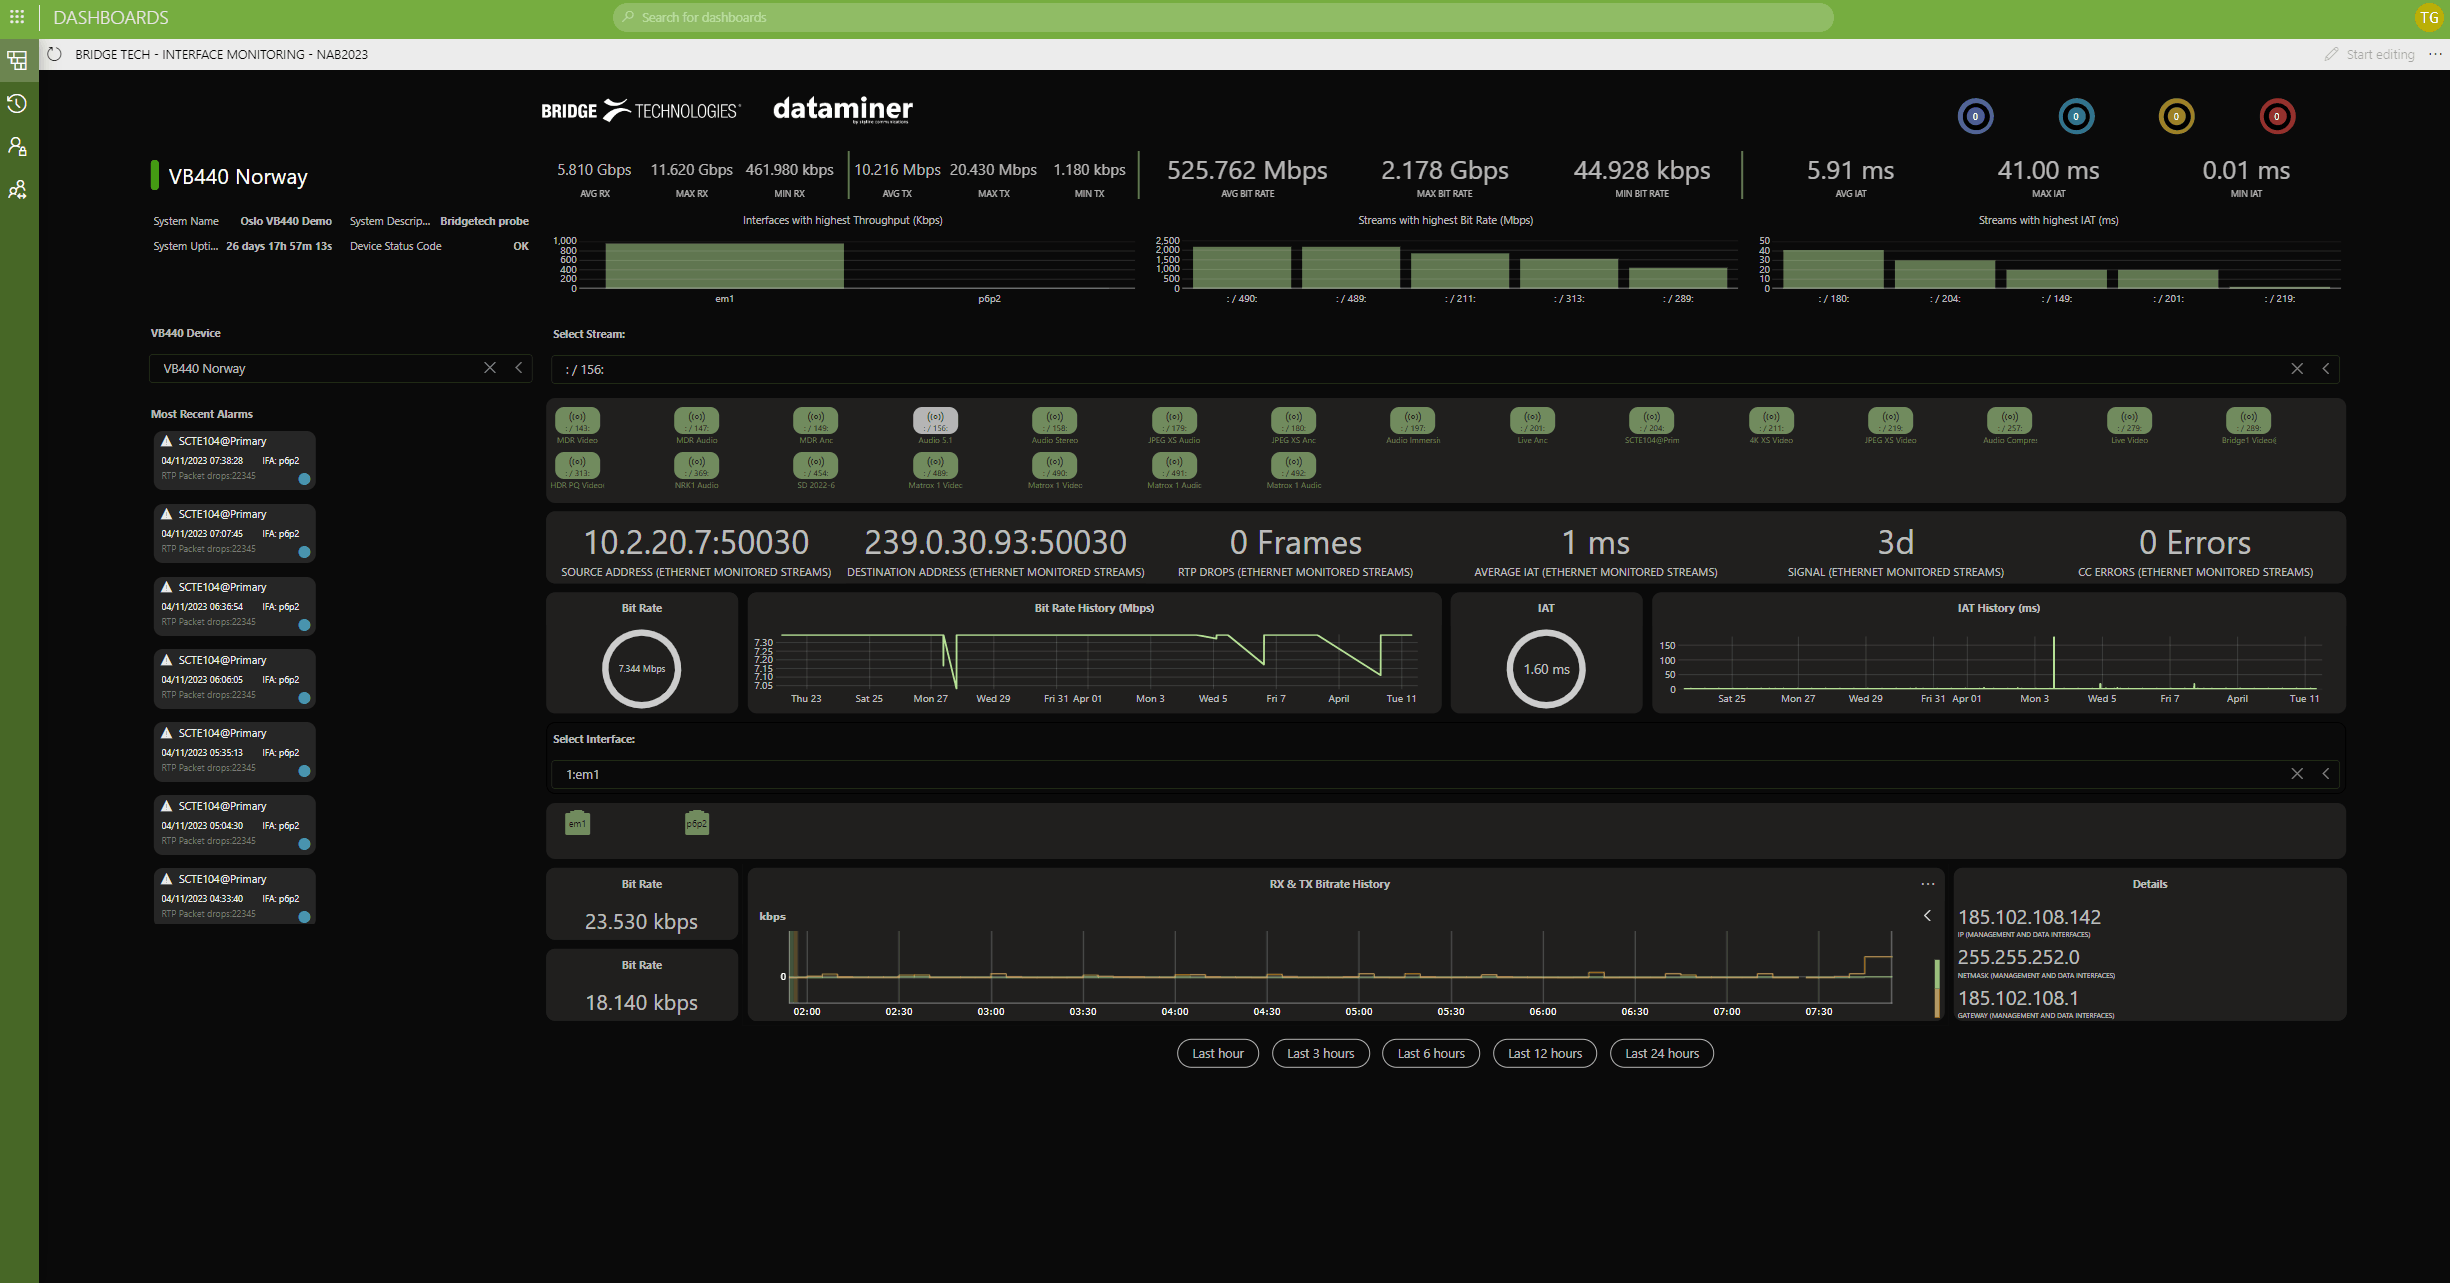The image size is (2450, 1283).
Task: Select stream 454 SD 2022-6
Action: (816, 466)
